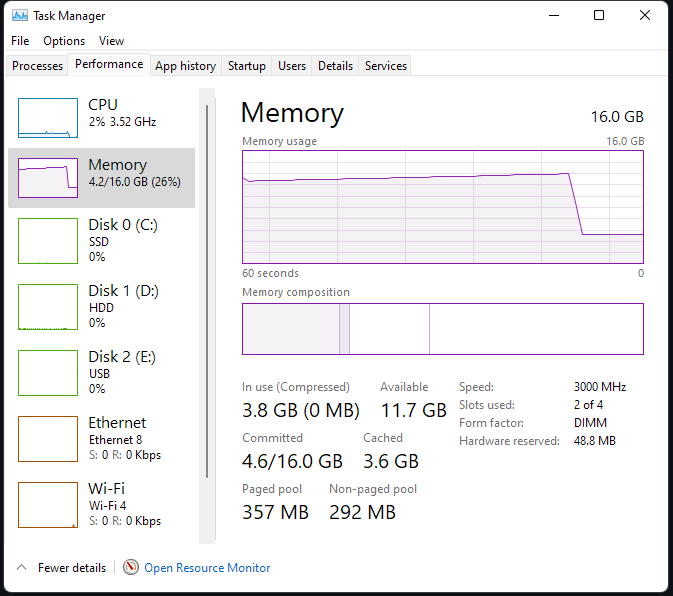This screenshot has width=673, height=596.
Task: Switch to the App history tab
Action: tap(185, 66)
